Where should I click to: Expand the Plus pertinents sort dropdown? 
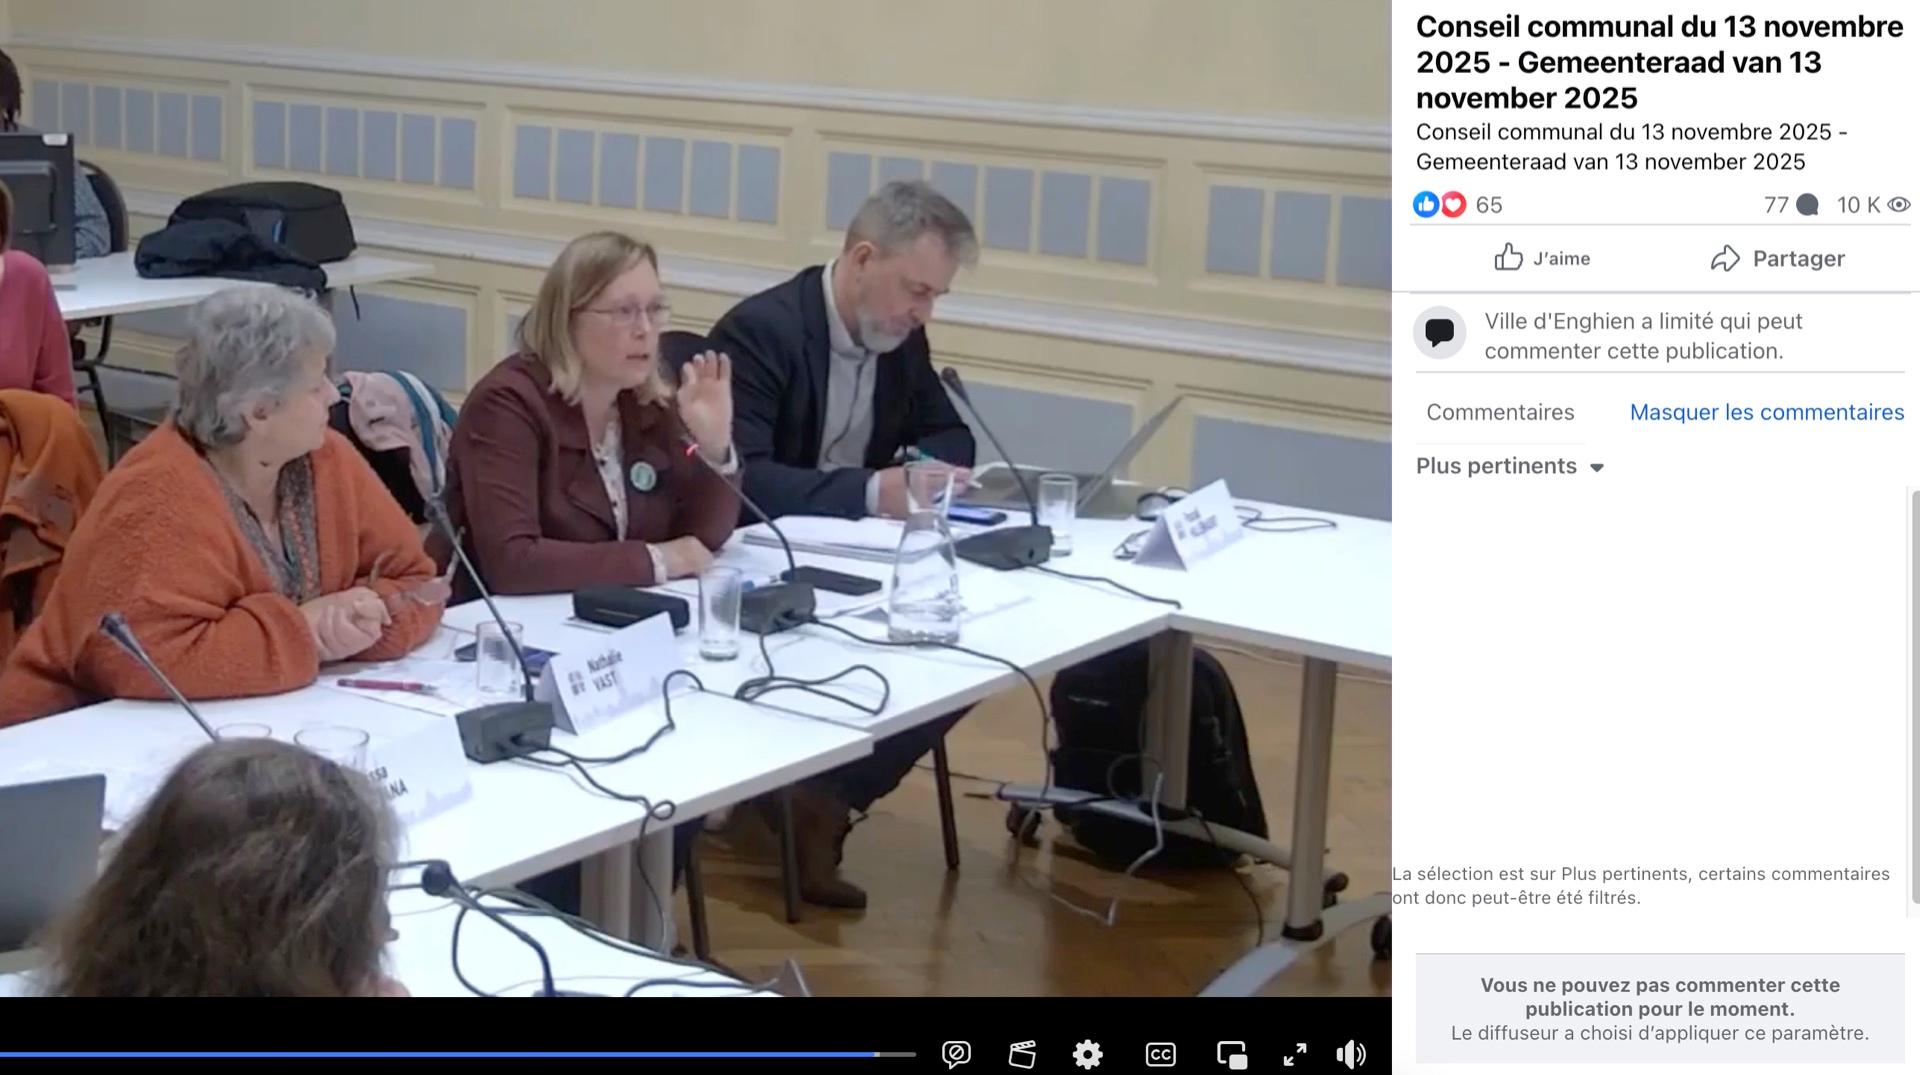[x=1497, y=466]
